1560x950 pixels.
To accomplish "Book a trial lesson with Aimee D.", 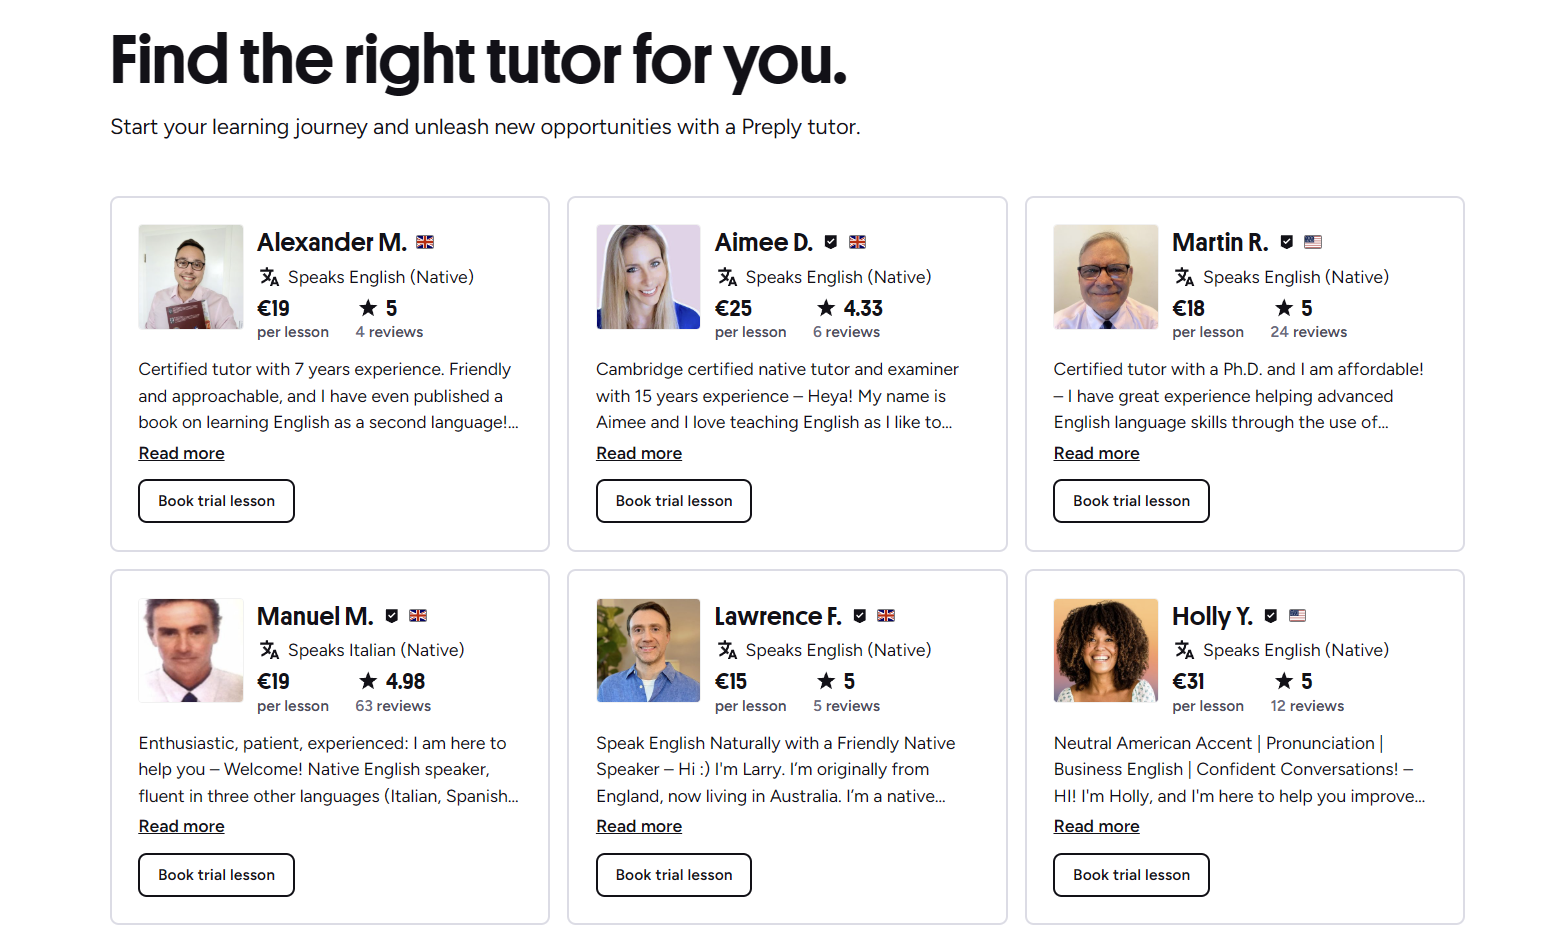I will click(x=673, y=500).
